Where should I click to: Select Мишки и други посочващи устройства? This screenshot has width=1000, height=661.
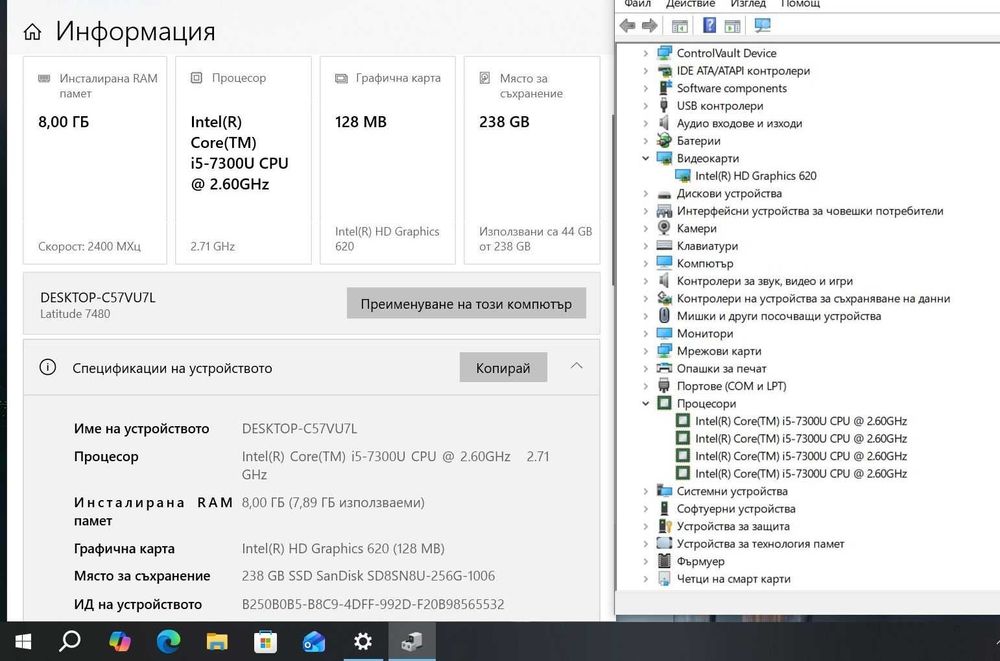(x=779, y=316)
